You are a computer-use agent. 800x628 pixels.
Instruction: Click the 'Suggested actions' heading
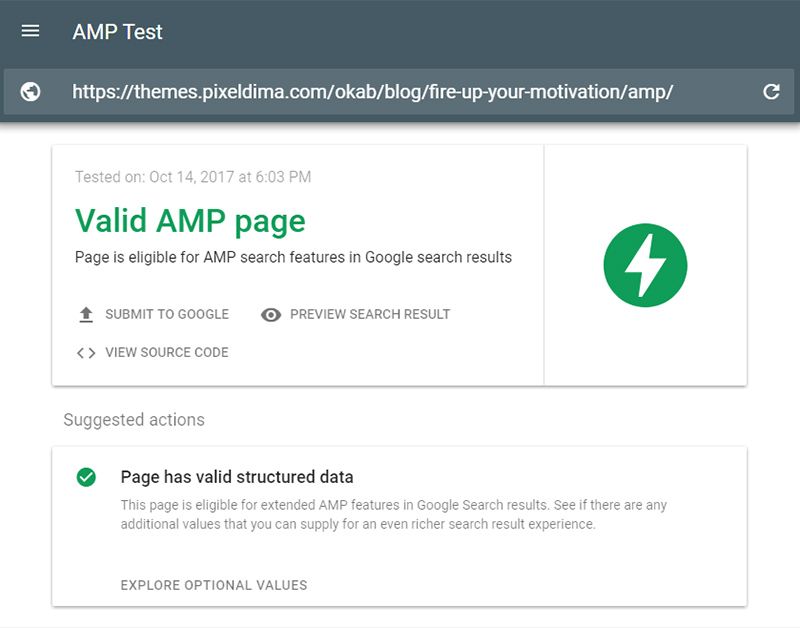pyautogui.click(x=134, y=420)
